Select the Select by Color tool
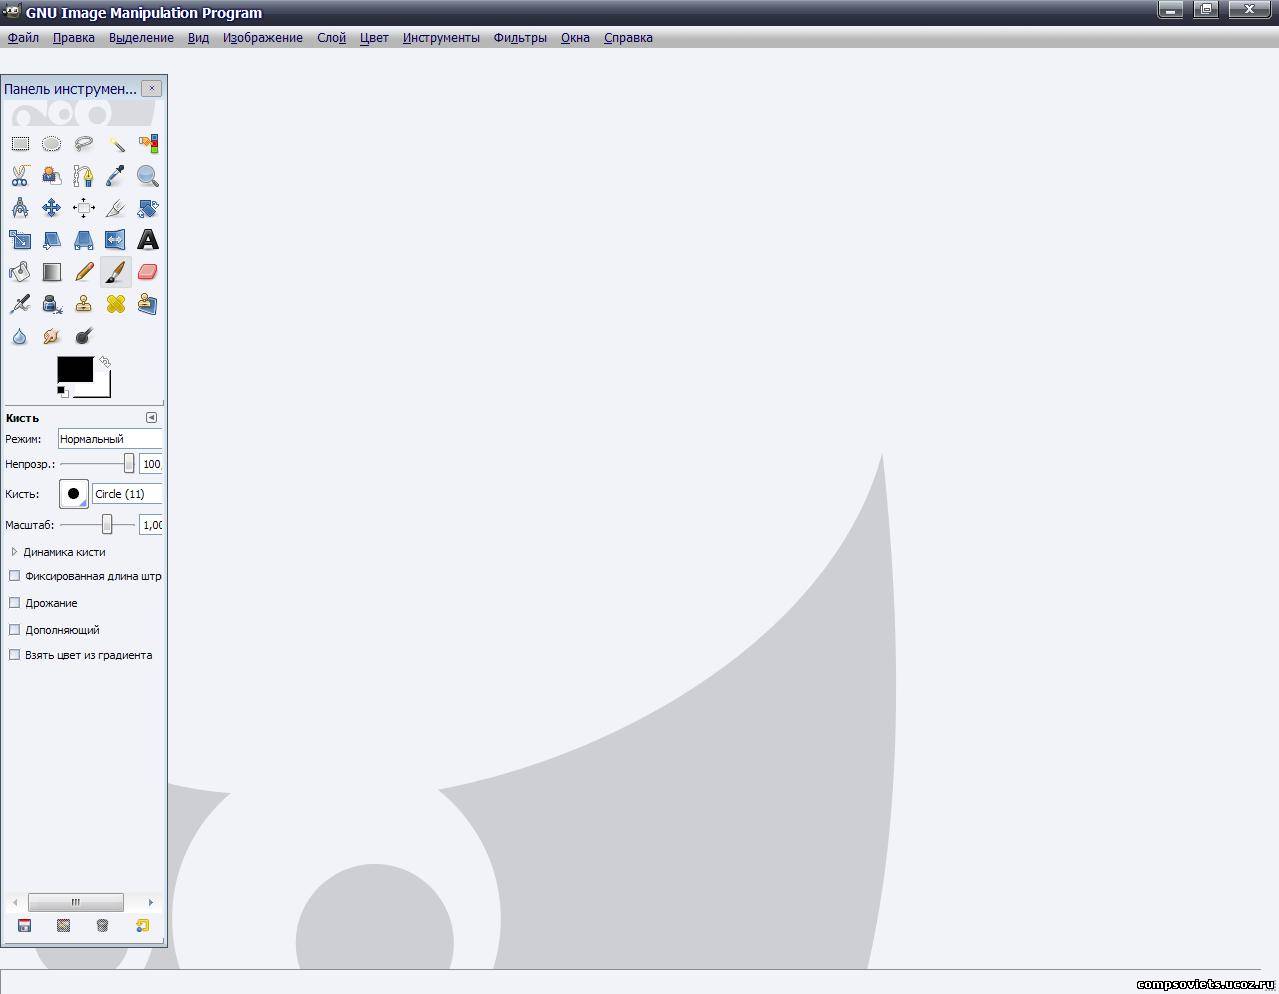Viewport: 1279px width, 994px height. (x=148, y=144)
